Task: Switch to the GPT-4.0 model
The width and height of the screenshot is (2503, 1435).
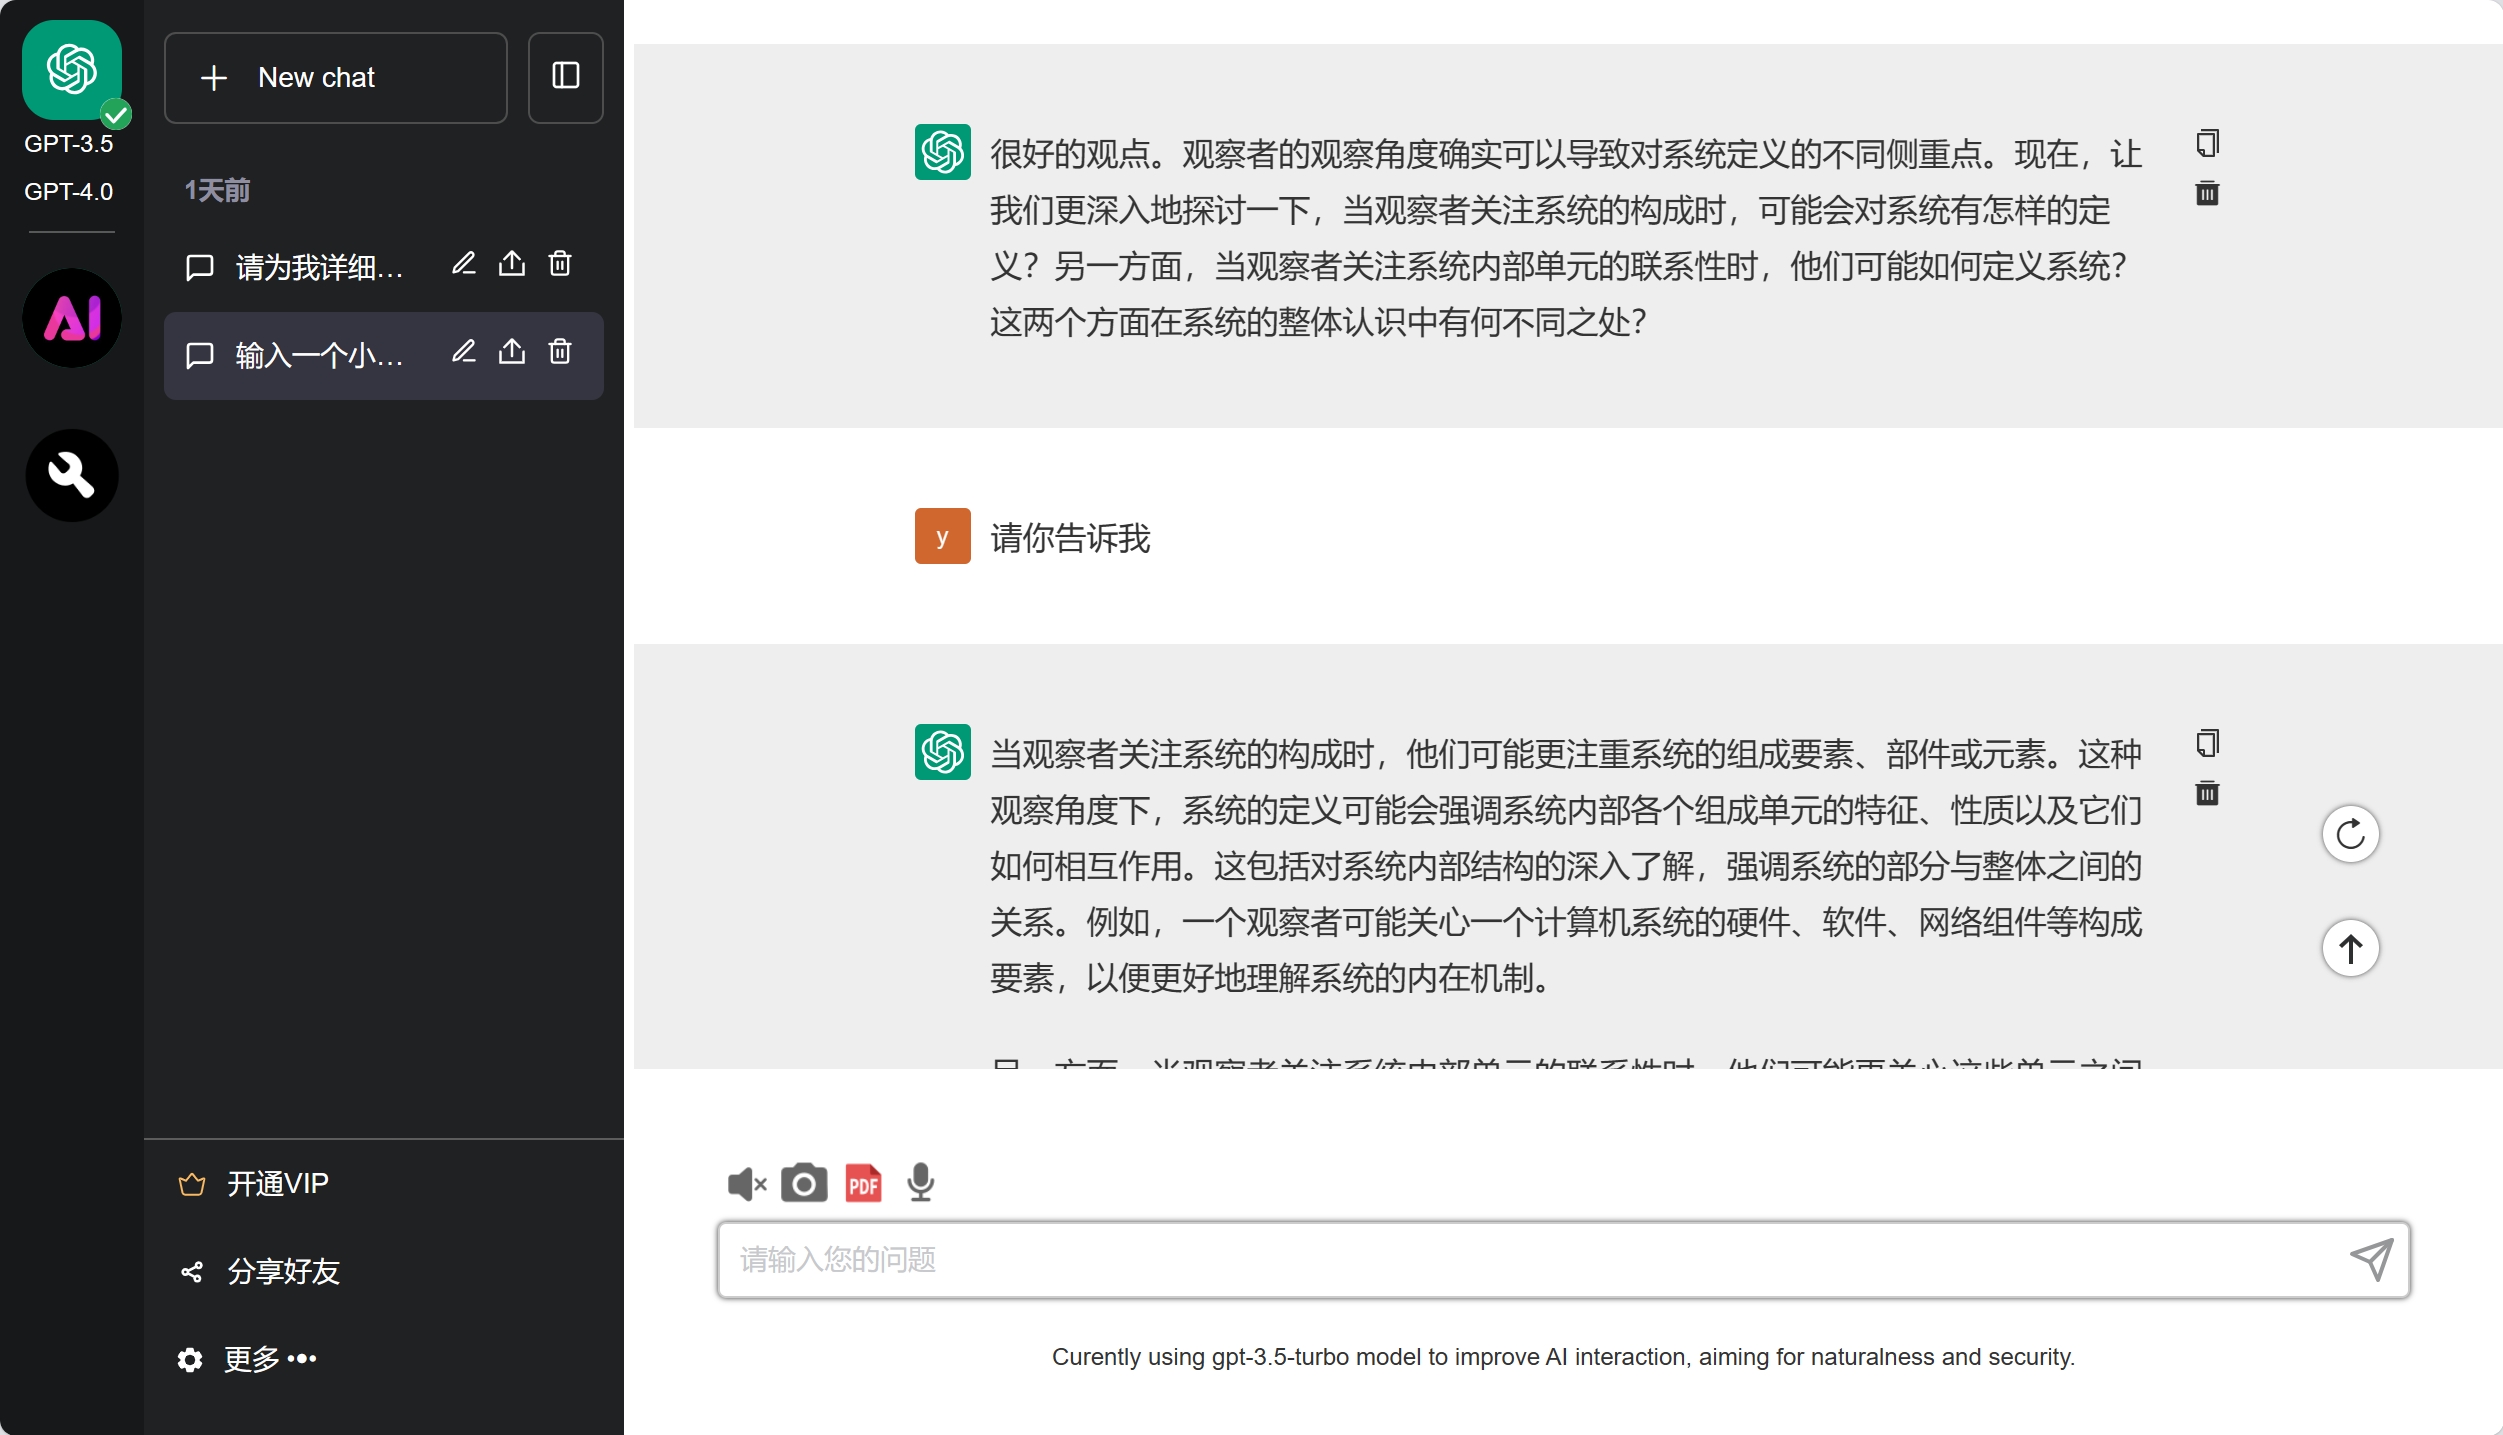Action: tap(68, 191)
